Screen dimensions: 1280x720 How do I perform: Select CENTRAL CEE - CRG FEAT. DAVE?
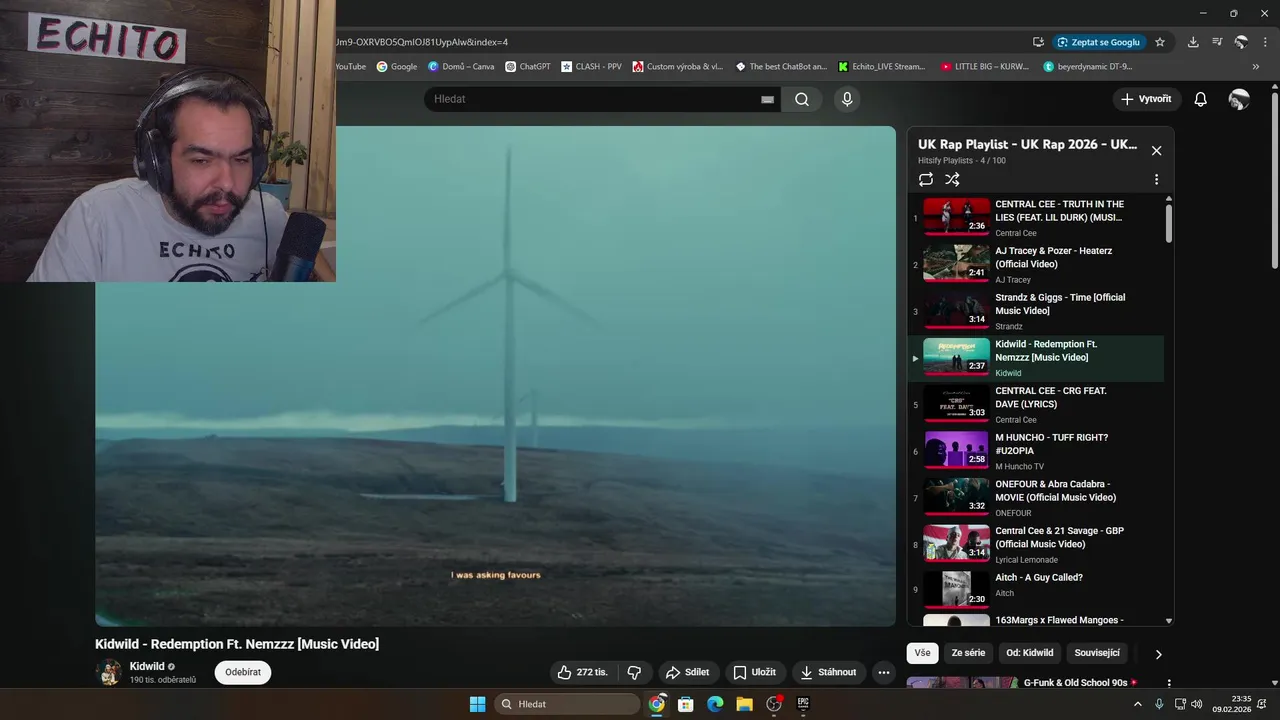pos(1035,404)
